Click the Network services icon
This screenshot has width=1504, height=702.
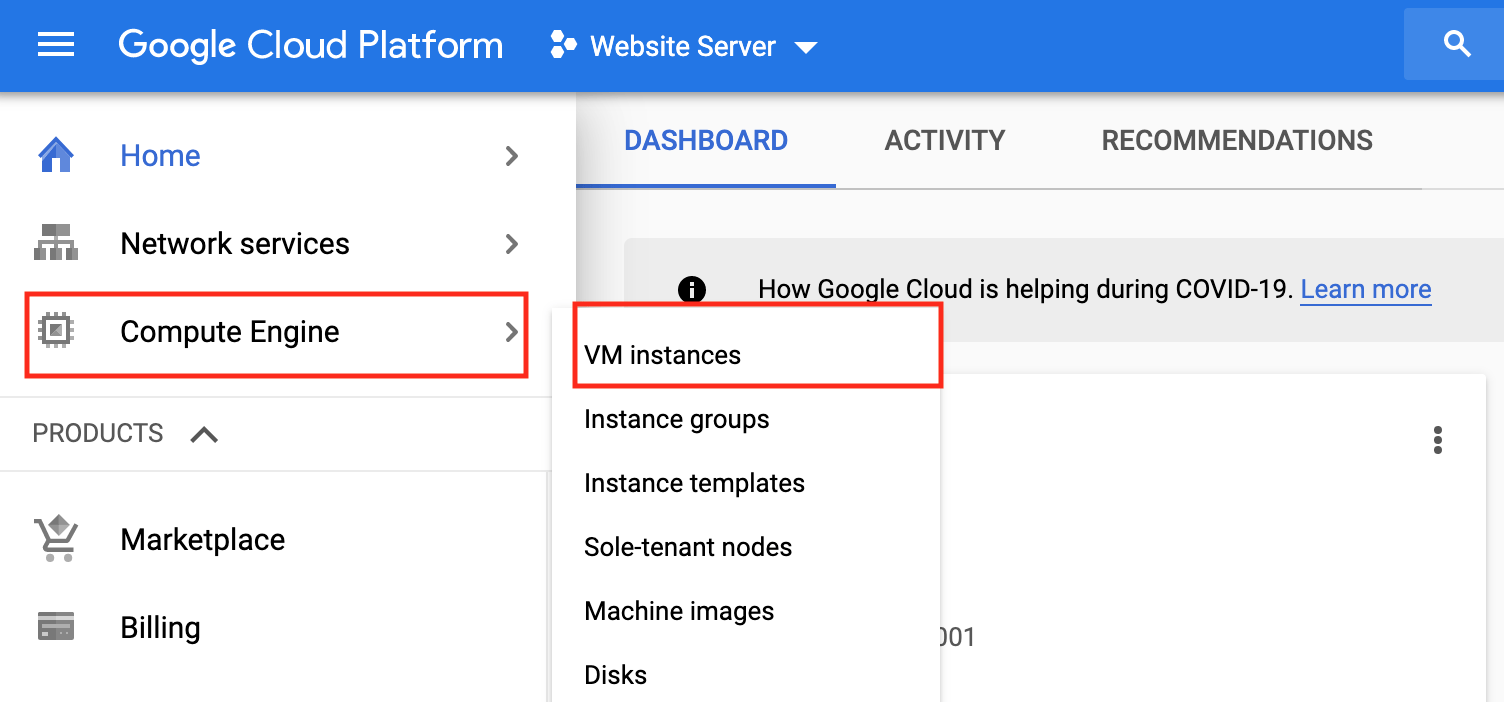point(56,243)
